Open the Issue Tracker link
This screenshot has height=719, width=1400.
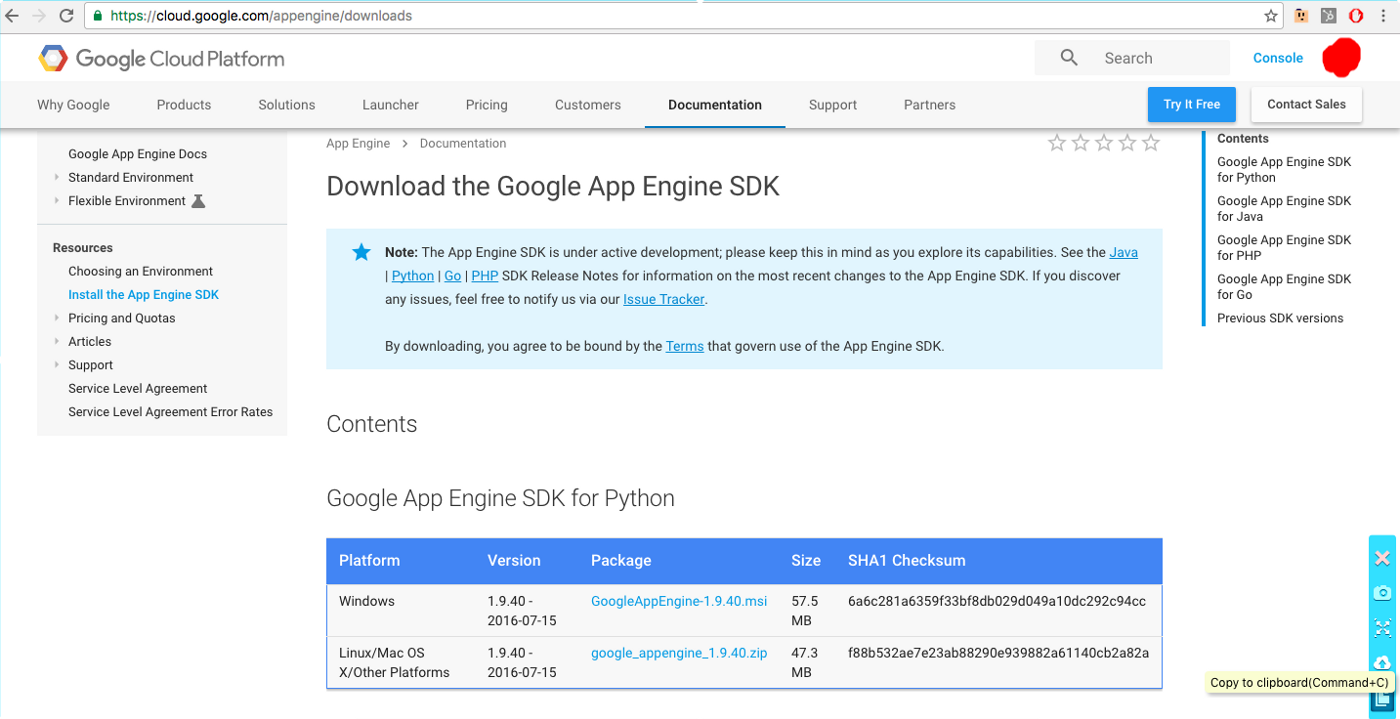664,299
